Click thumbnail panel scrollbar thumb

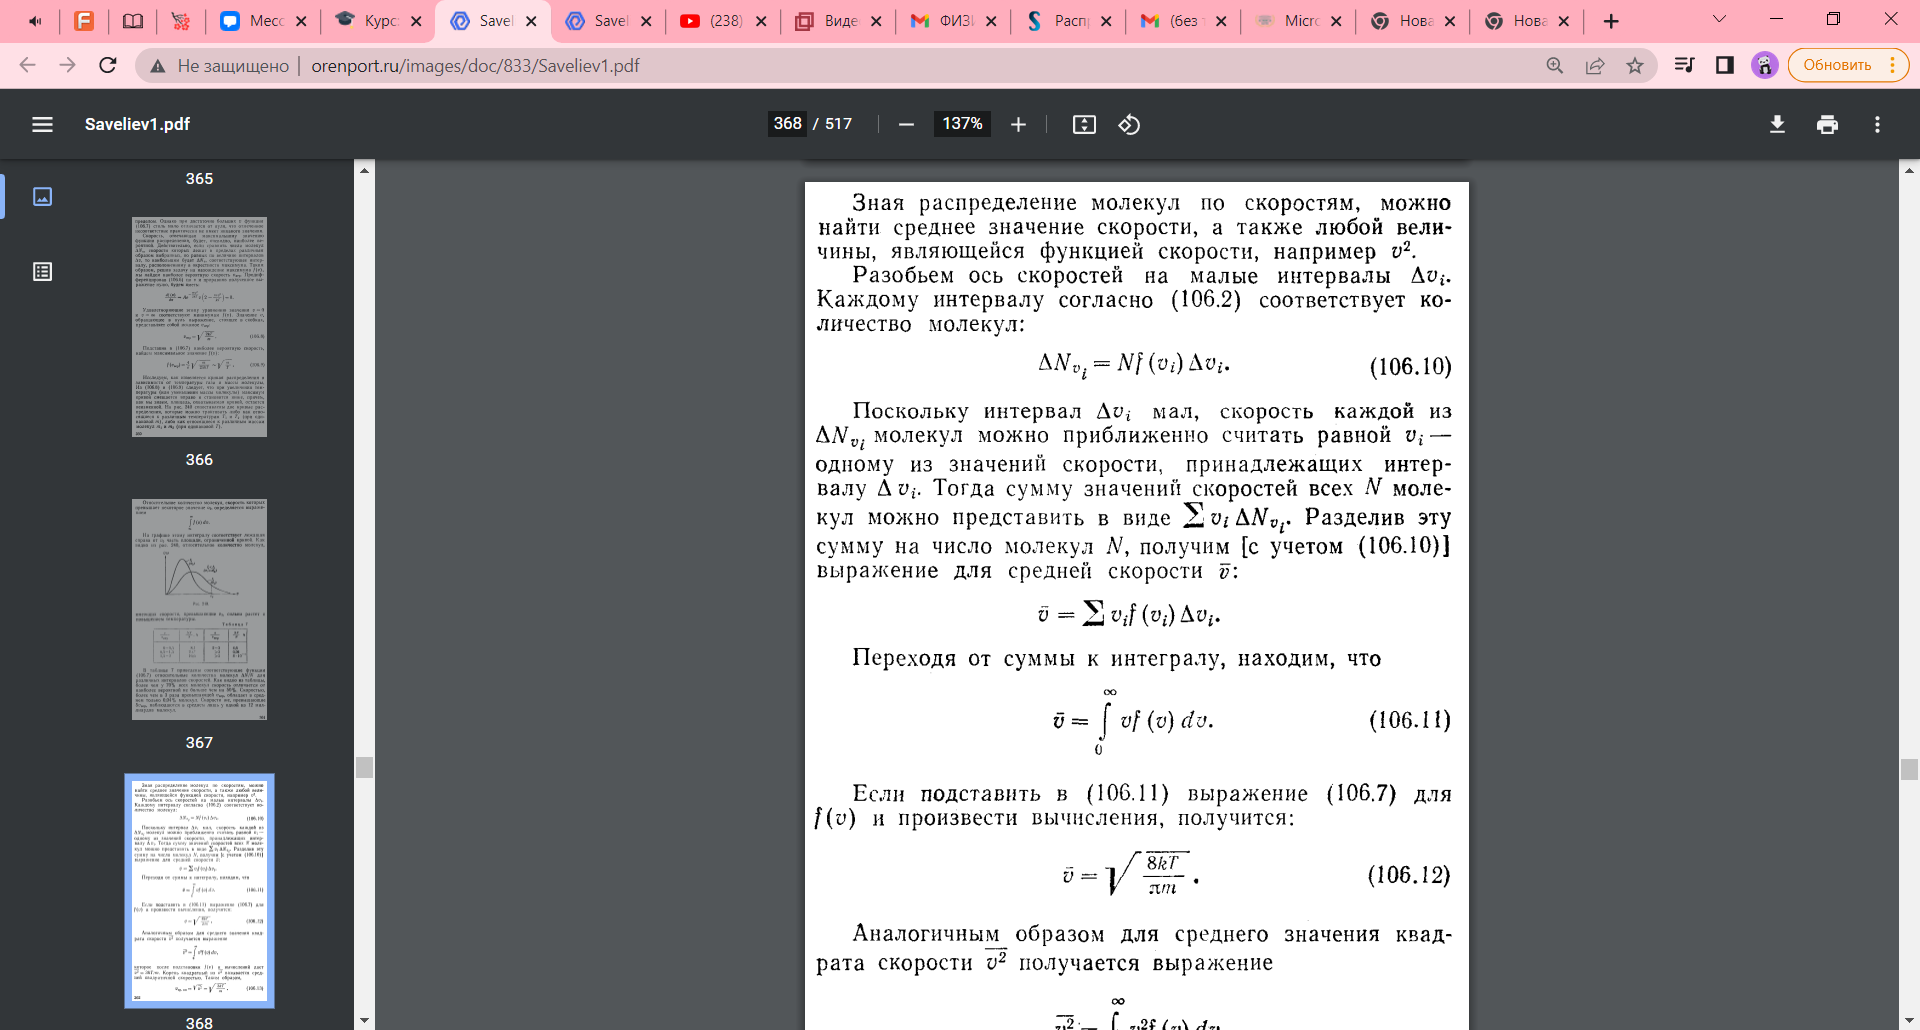(x=364, y=767)
